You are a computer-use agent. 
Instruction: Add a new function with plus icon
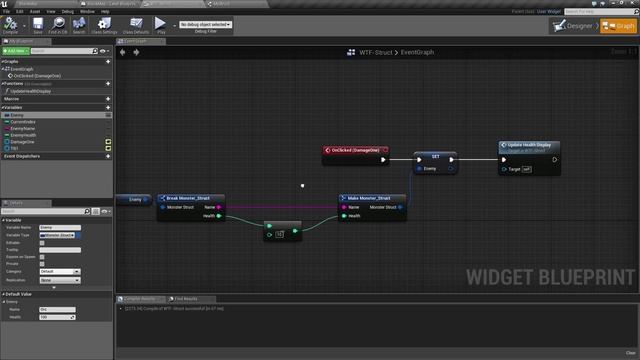click(x=108, y=84)
